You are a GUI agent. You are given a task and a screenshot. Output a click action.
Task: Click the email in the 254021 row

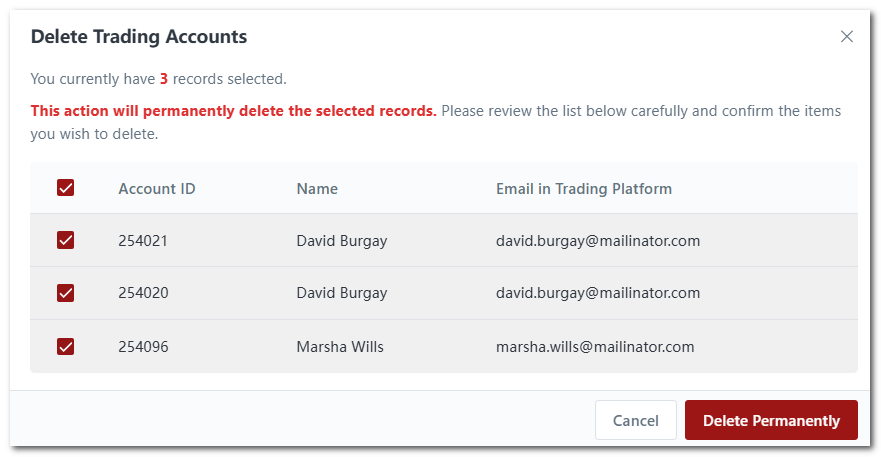pyautogui.click(x=597, y=240)
